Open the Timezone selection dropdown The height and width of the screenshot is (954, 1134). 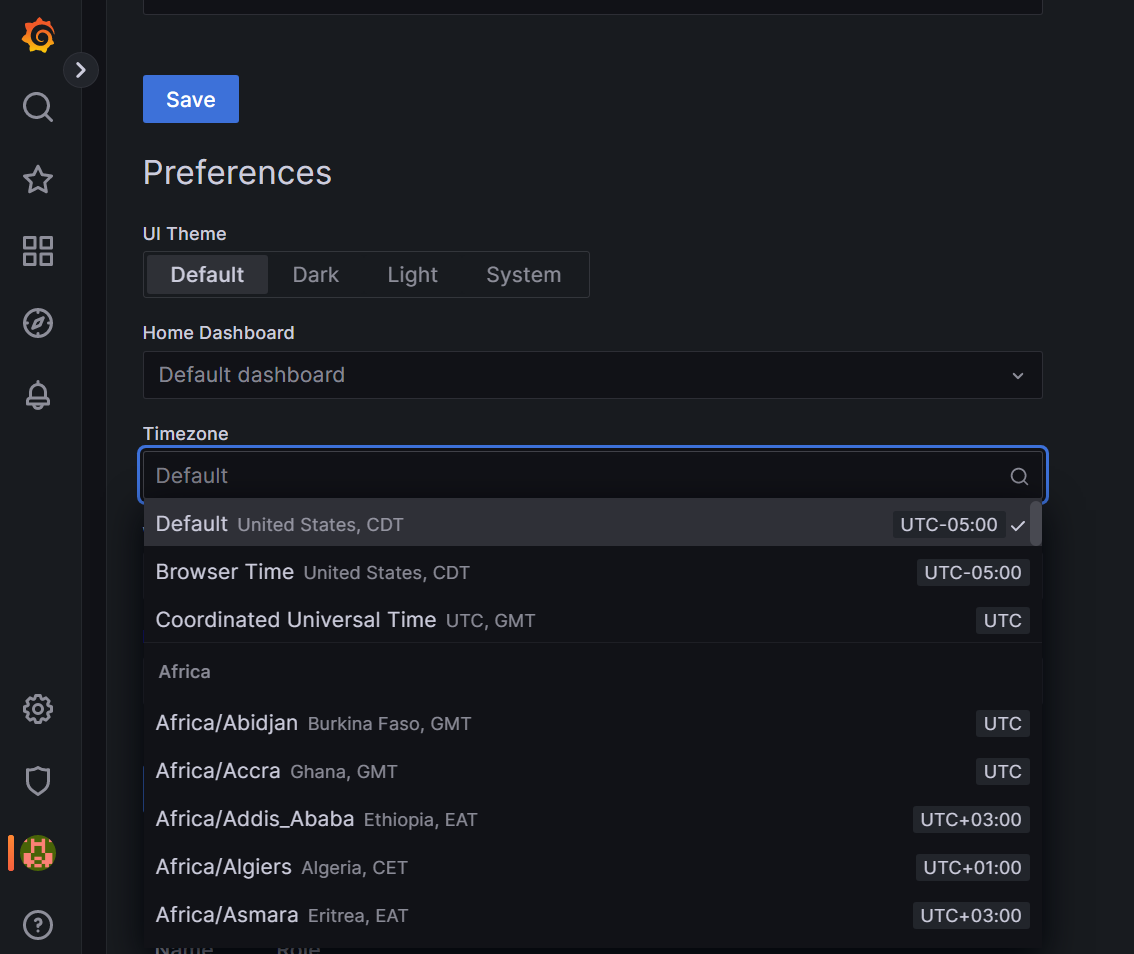[x=593, y=475]
